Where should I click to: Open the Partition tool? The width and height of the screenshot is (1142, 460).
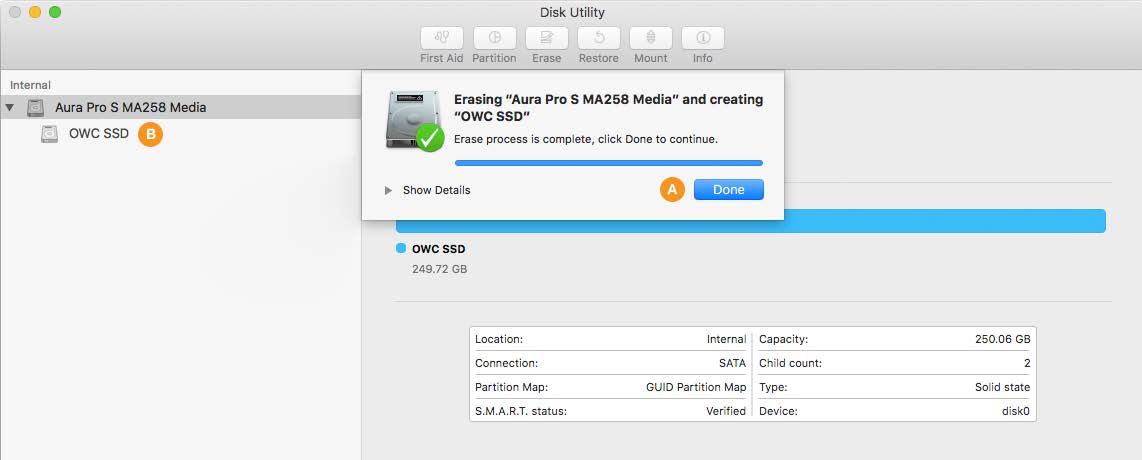tap(495, 38)
